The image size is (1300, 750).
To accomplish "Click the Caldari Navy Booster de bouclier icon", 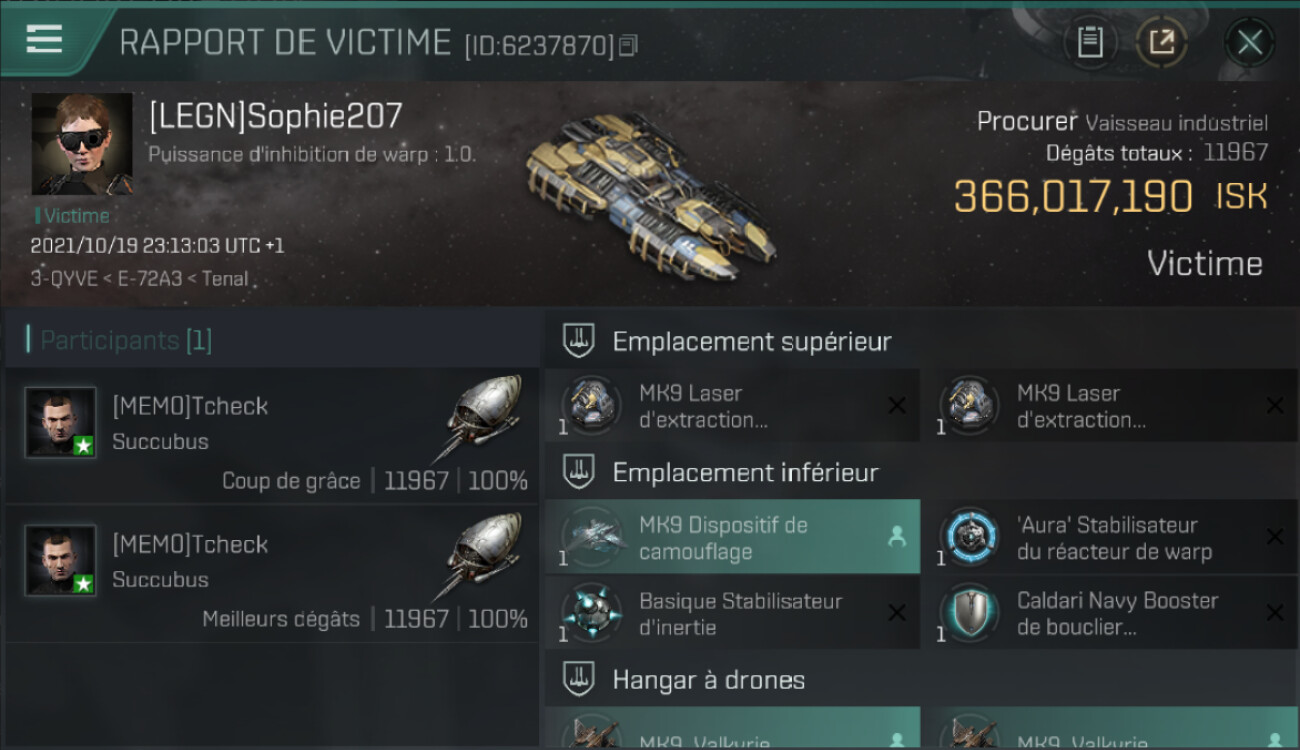I will (968, 614).
